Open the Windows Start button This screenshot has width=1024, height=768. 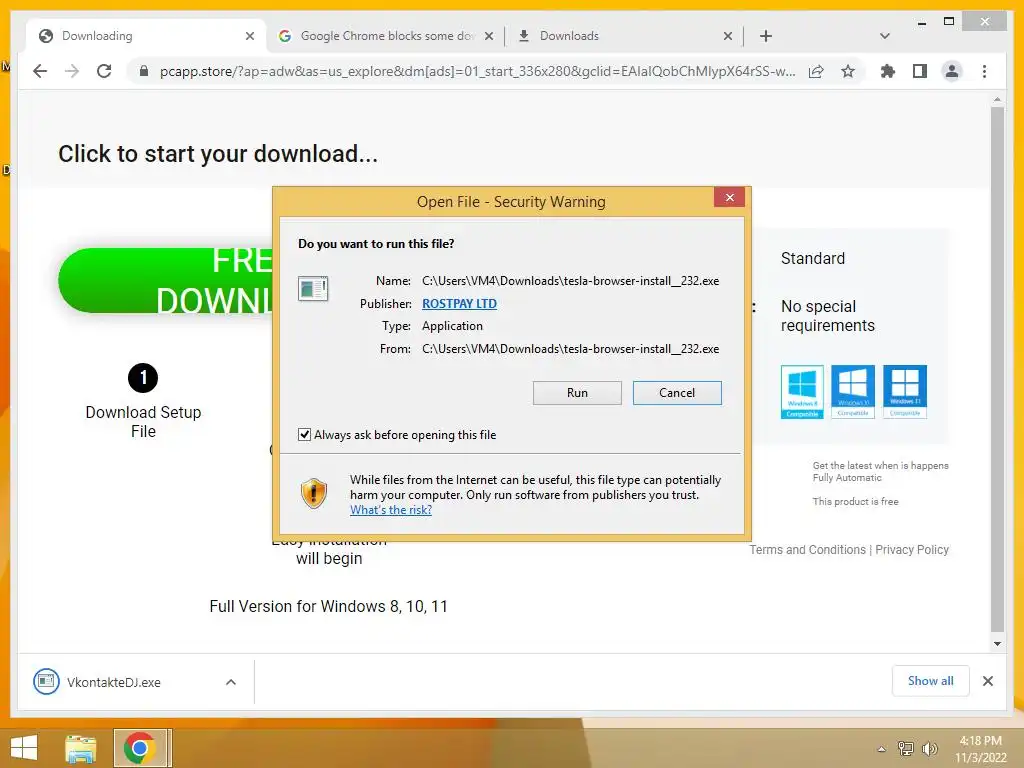pos(24,748)
